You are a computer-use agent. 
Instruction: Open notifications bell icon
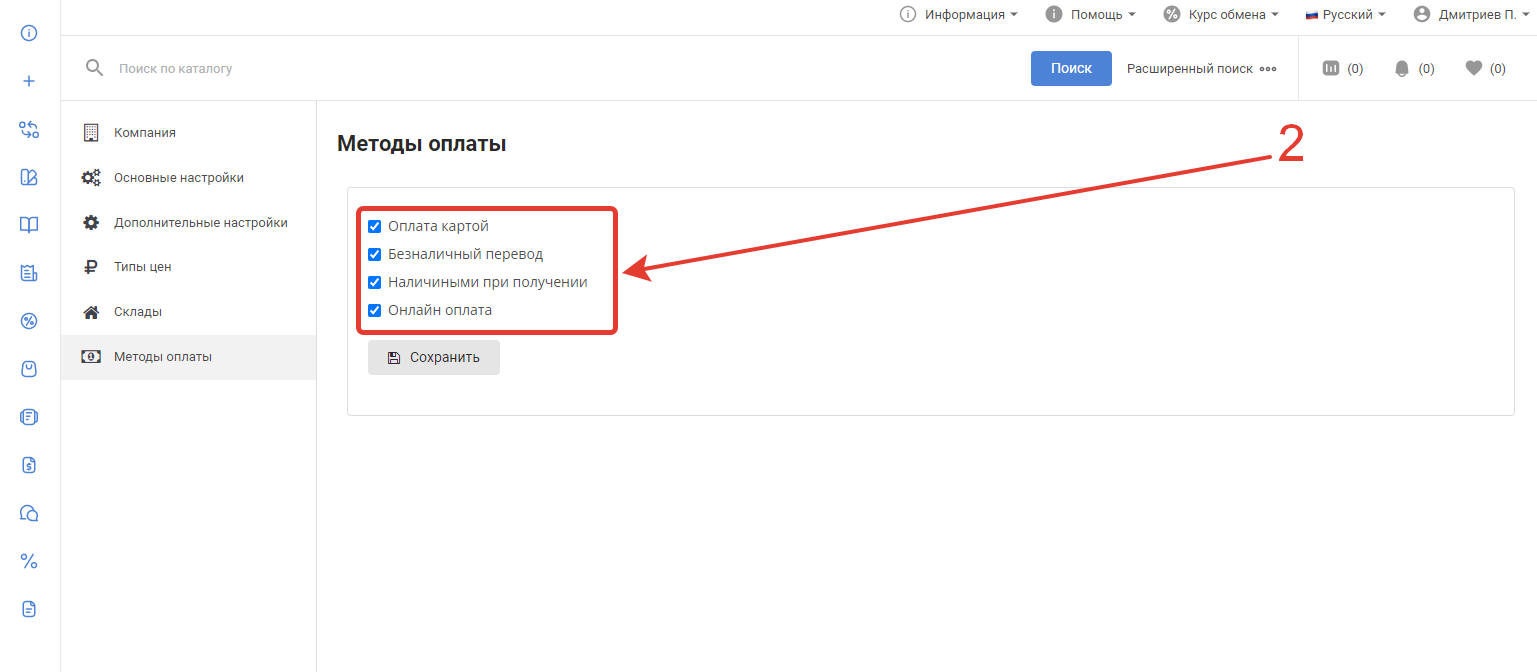pyautogui.click(x=1402, y=68)
